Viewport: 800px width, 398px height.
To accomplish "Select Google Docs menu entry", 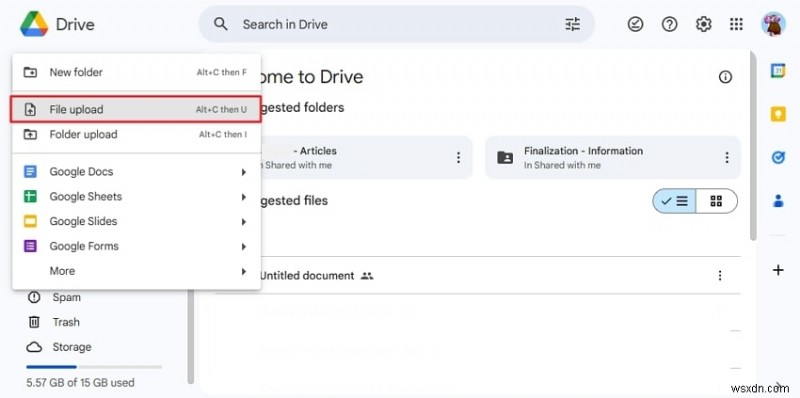I will pyautogui.click(x=136, y=172).
